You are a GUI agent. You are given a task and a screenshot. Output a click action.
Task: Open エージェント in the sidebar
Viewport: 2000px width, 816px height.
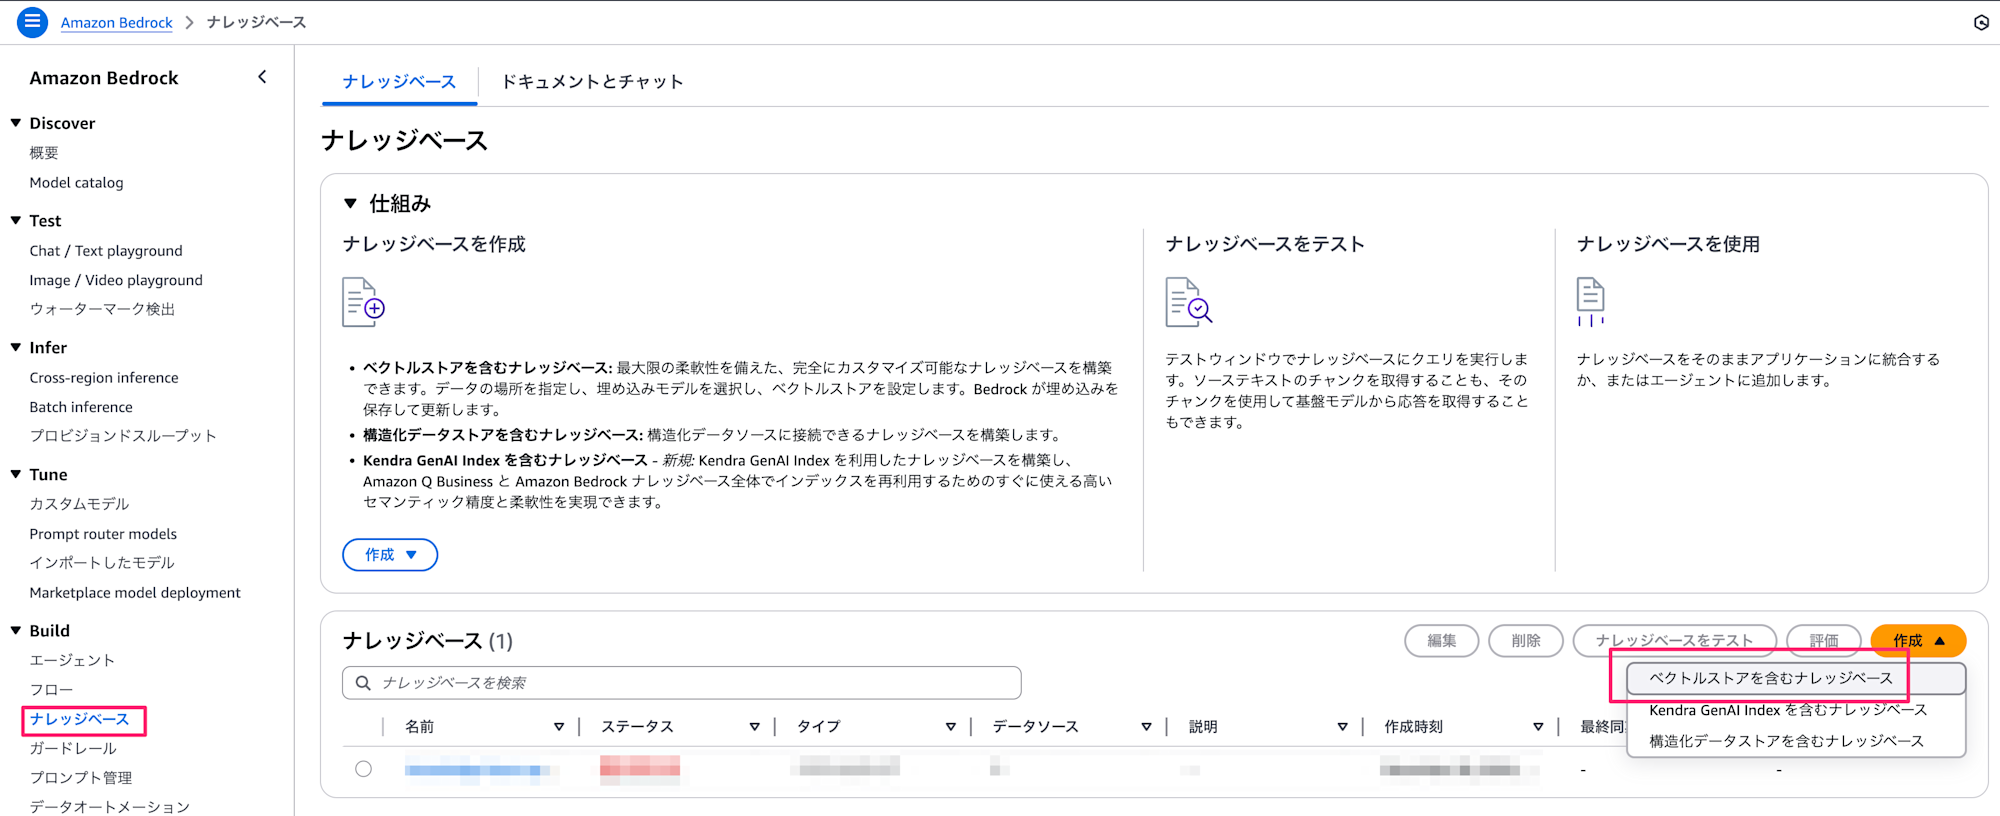tap(72, 661)
